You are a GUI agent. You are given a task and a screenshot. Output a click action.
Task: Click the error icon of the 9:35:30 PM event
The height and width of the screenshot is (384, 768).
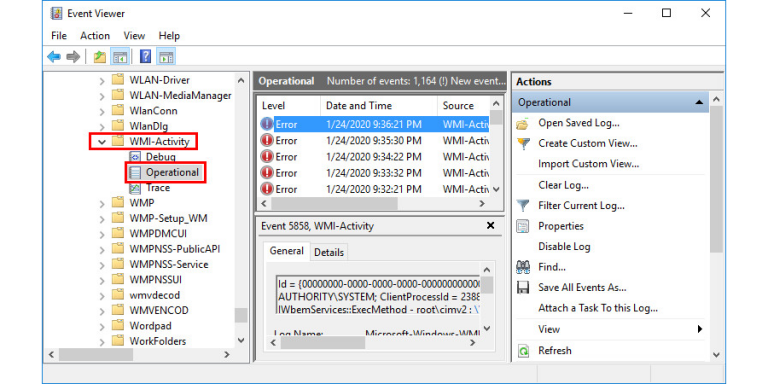point(267,141)
